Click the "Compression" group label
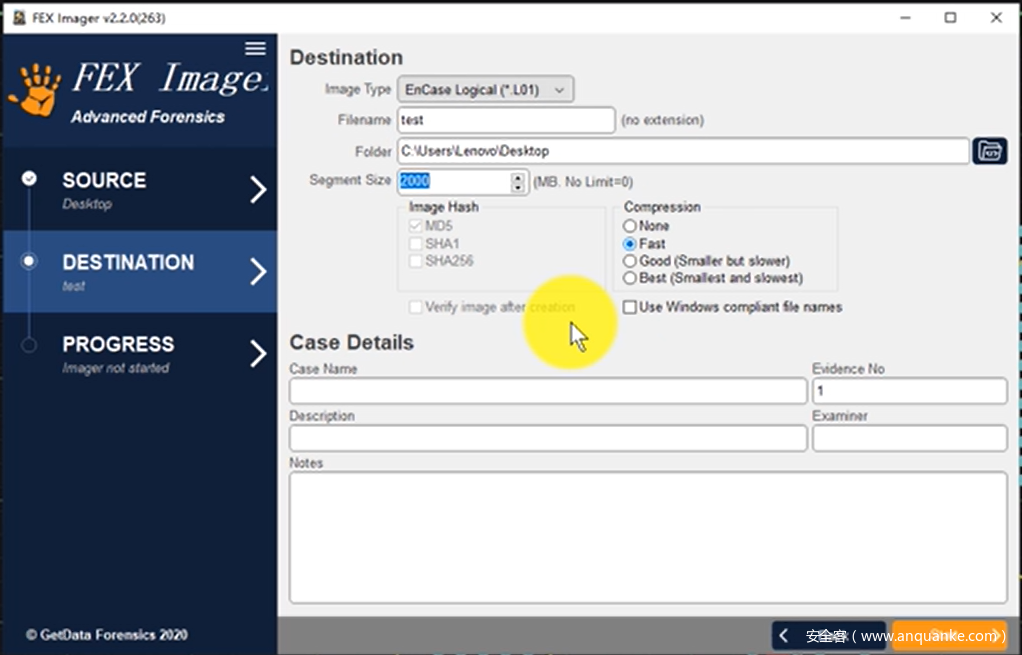Screen dimensions: 1022x655 click(x=662, y=207)
